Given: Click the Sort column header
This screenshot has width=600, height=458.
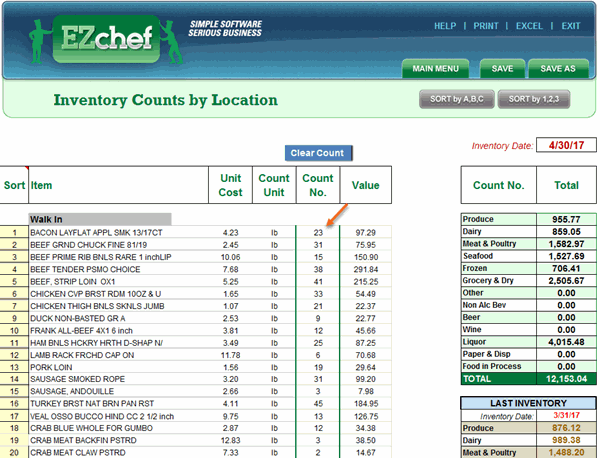Looking at the screenshot, I should tap(14, 185).
